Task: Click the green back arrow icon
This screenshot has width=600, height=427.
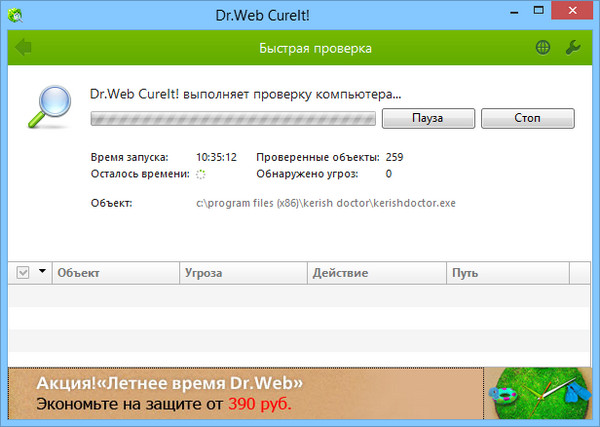Action: point(23,47)
